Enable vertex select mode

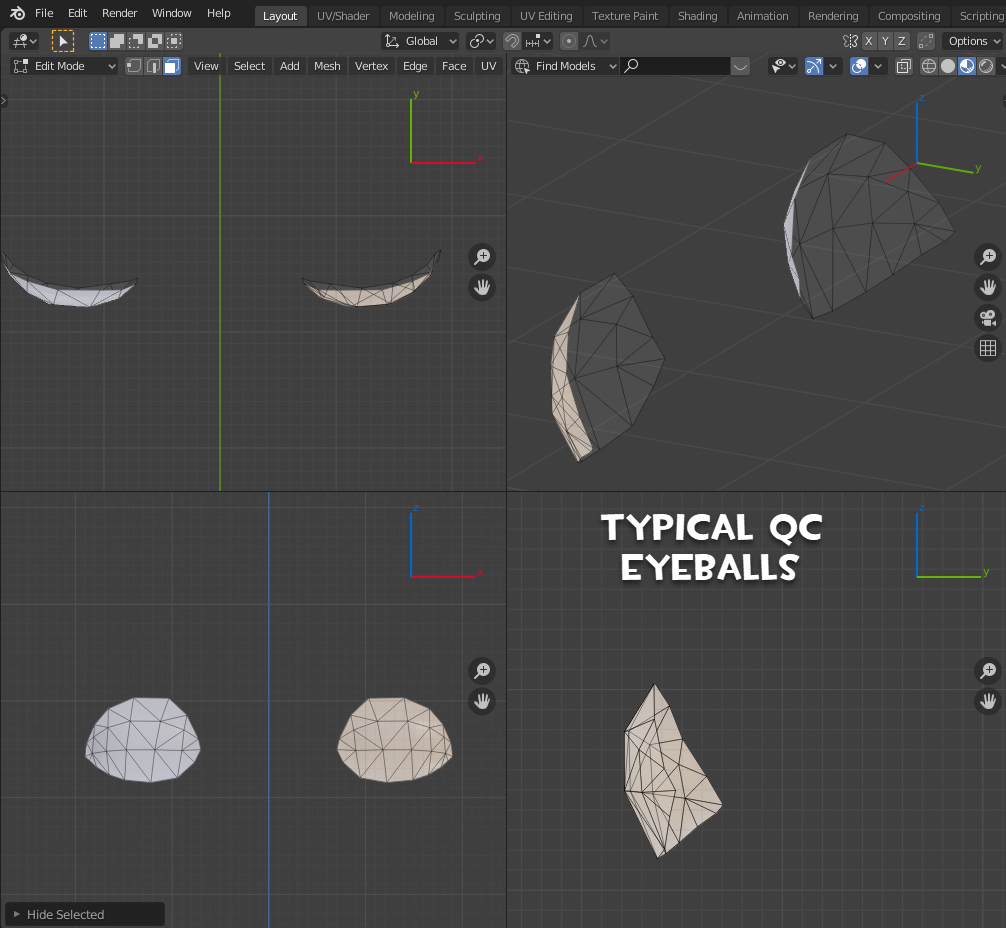click(134, 66)
